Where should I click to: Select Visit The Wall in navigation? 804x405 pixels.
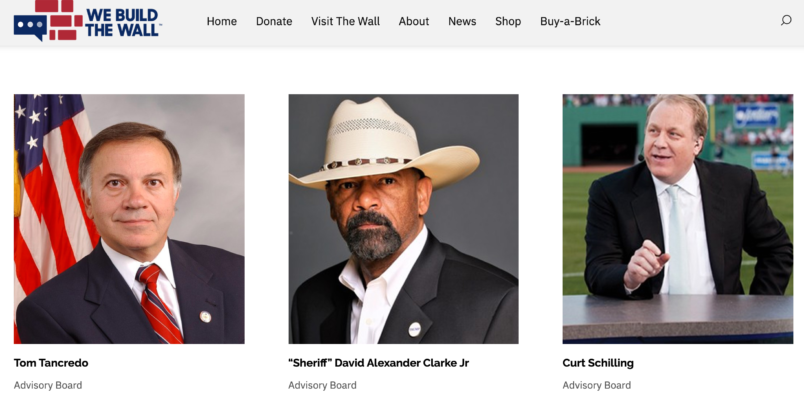point(345,22)
